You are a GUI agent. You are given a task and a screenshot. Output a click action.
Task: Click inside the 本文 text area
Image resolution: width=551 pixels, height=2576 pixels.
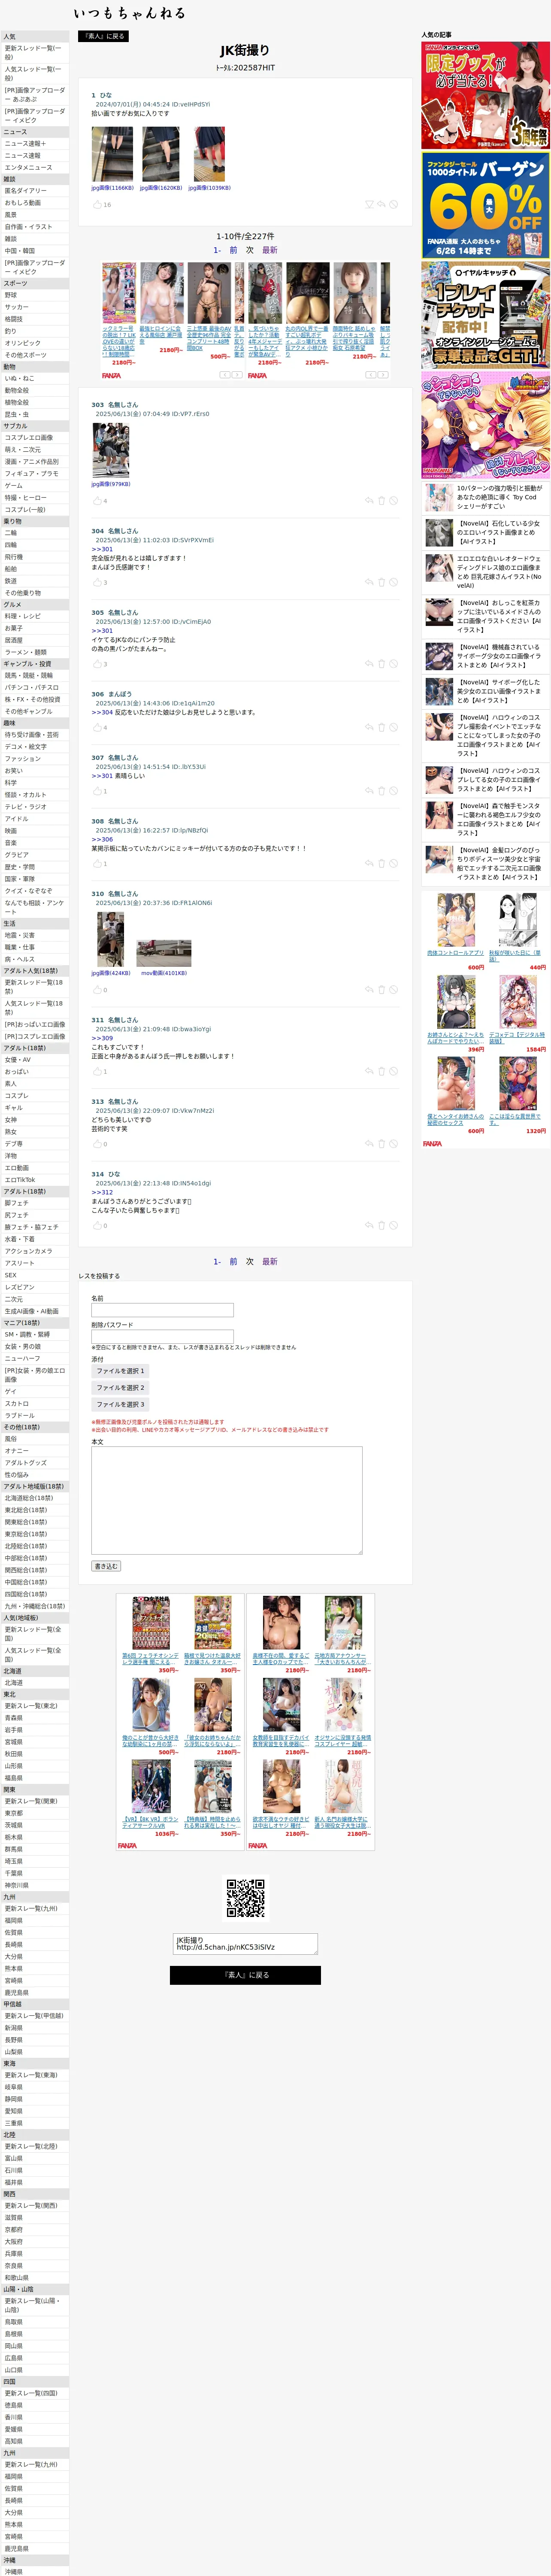coord(227,1500)
